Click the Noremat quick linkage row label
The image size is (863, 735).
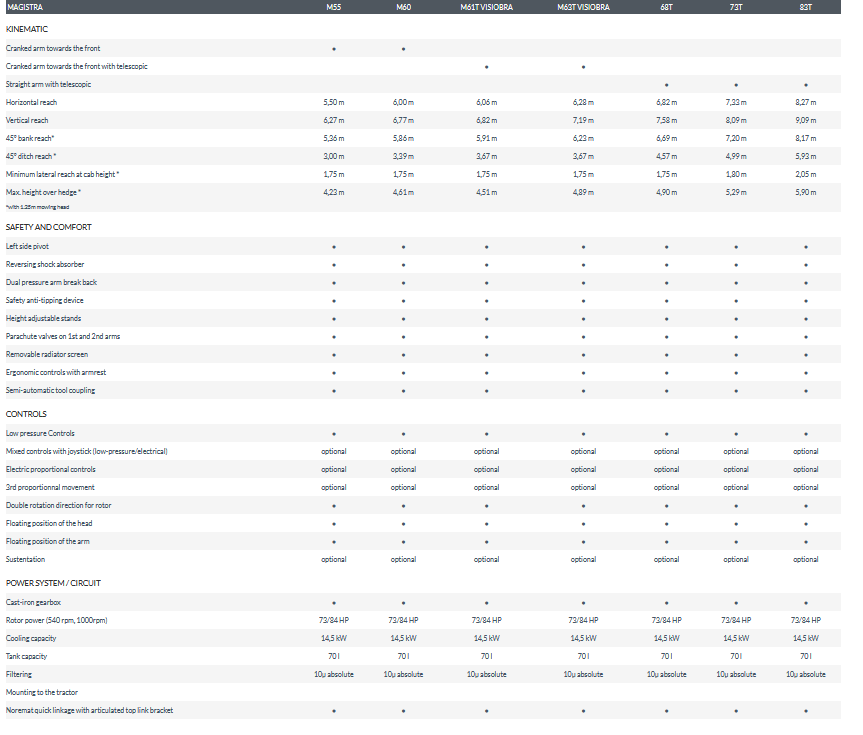[89, 710]
